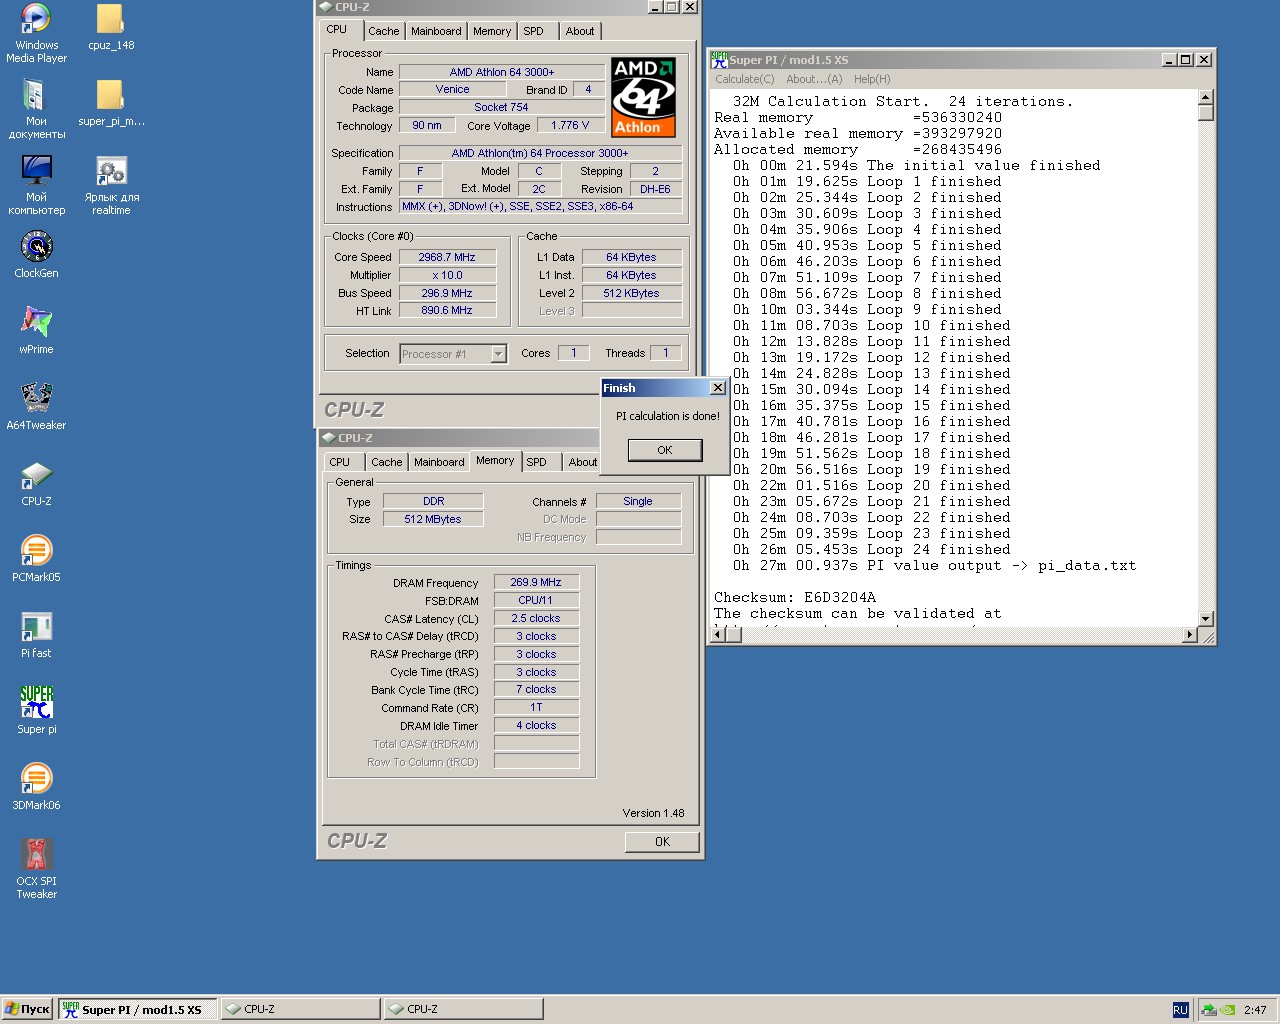1280x1024 pixels.
Task: Click the Channels # value Single
Action: pos(638,501)
